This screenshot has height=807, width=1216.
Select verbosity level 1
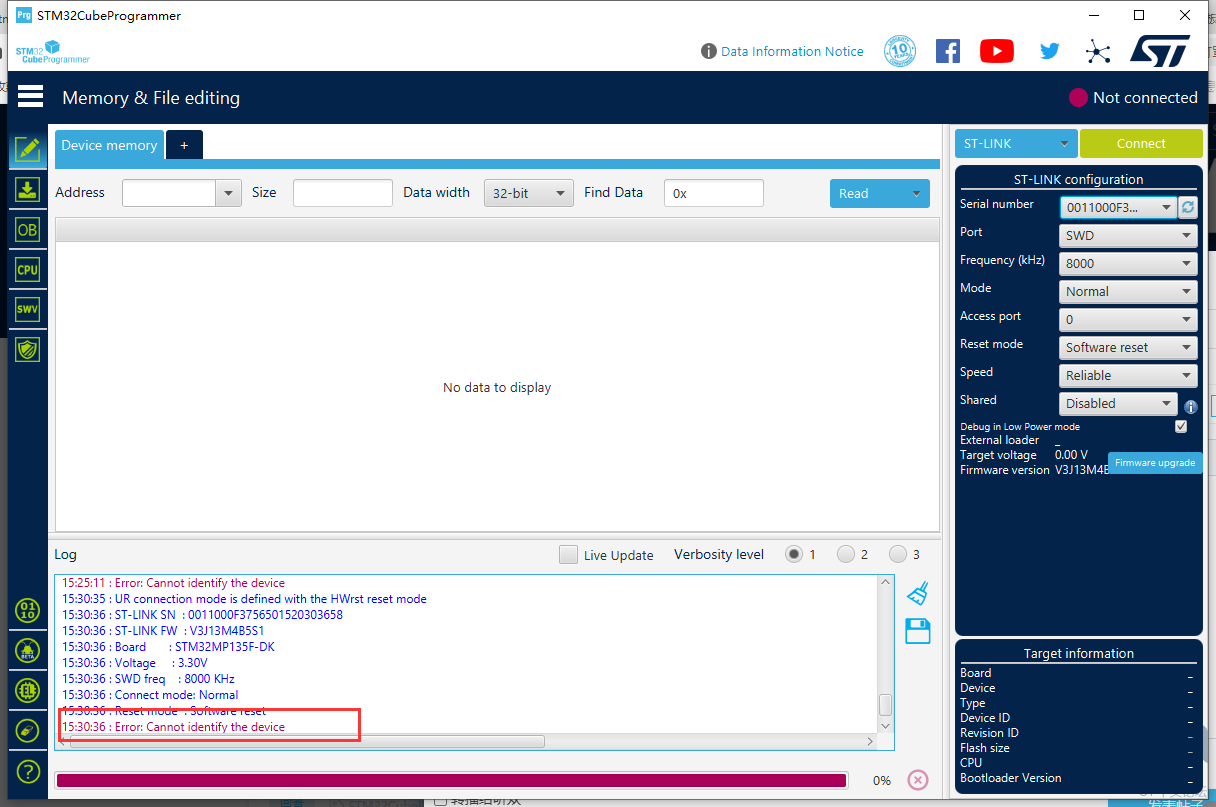coord(794,554)
